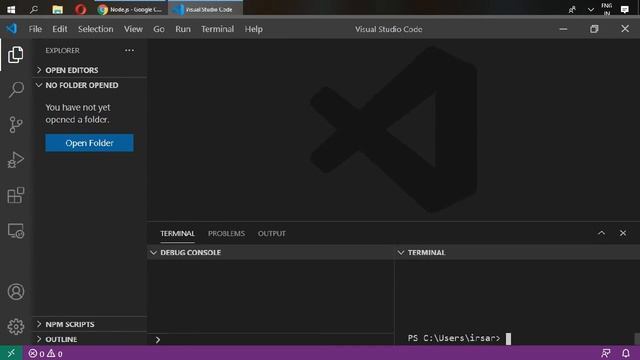Viewport: 640px width, 360px height.
Task: Open the Remote Explorer icon
Action: point(16,231)
